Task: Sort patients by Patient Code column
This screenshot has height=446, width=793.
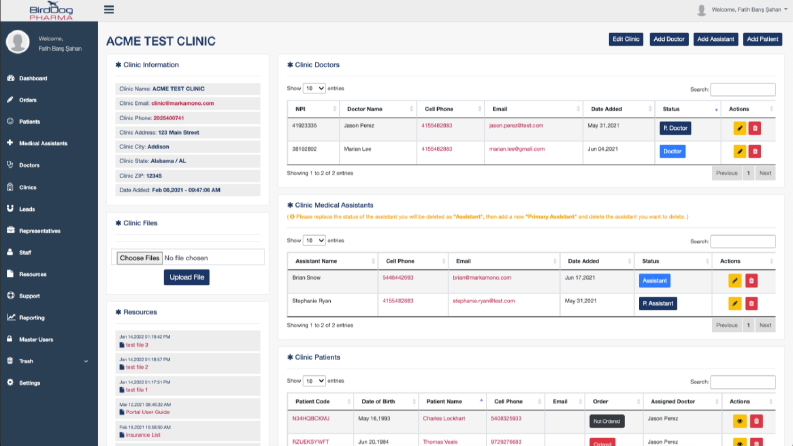Action: tap(321, 402)
